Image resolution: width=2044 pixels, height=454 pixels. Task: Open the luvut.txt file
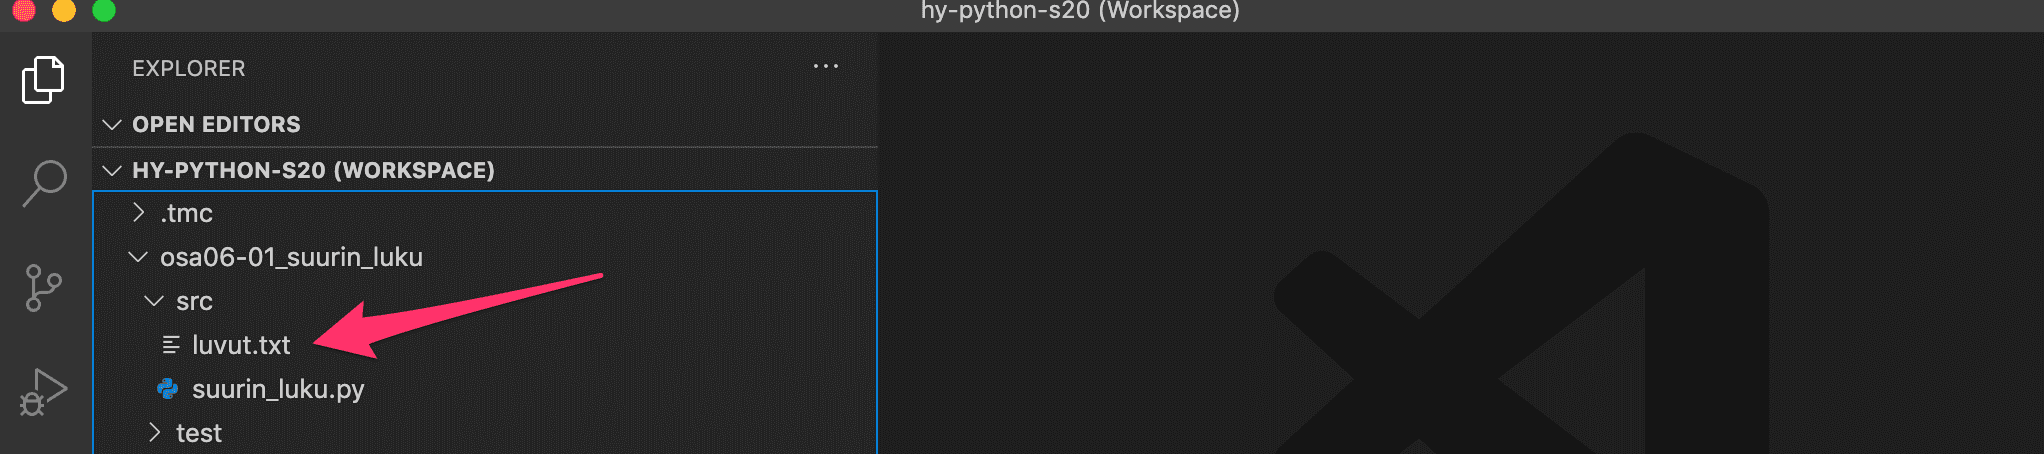241,345
